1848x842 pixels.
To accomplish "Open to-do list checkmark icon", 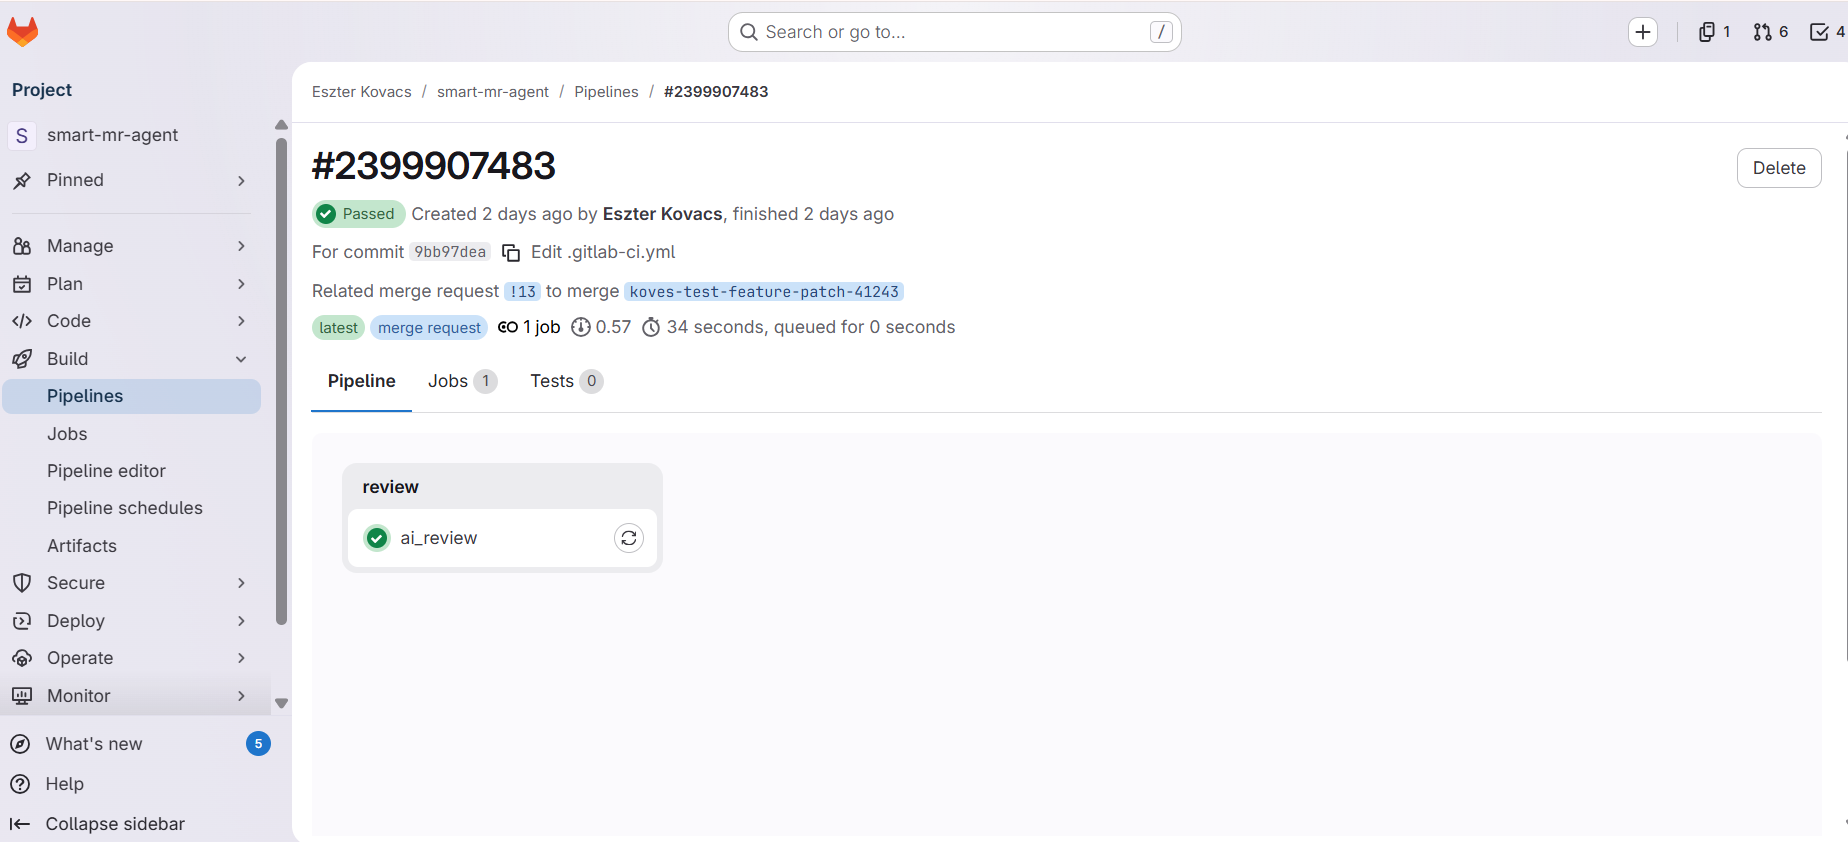I will tap(1819, 32).
